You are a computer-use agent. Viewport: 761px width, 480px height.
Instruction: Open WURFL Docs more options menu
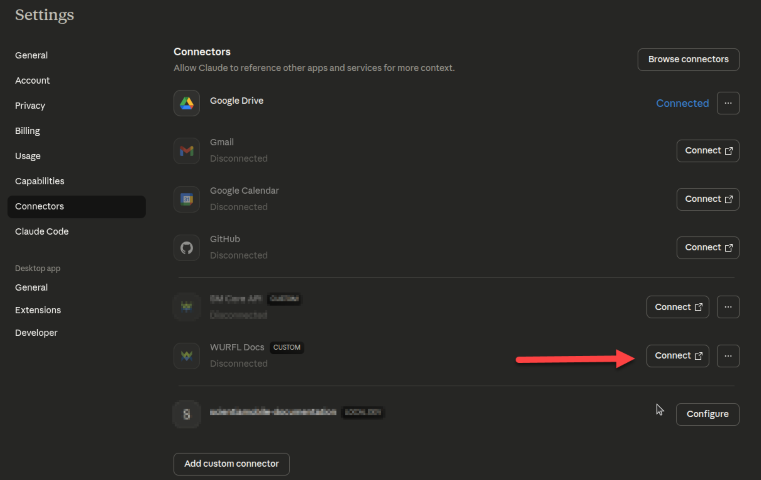(728, 356)
